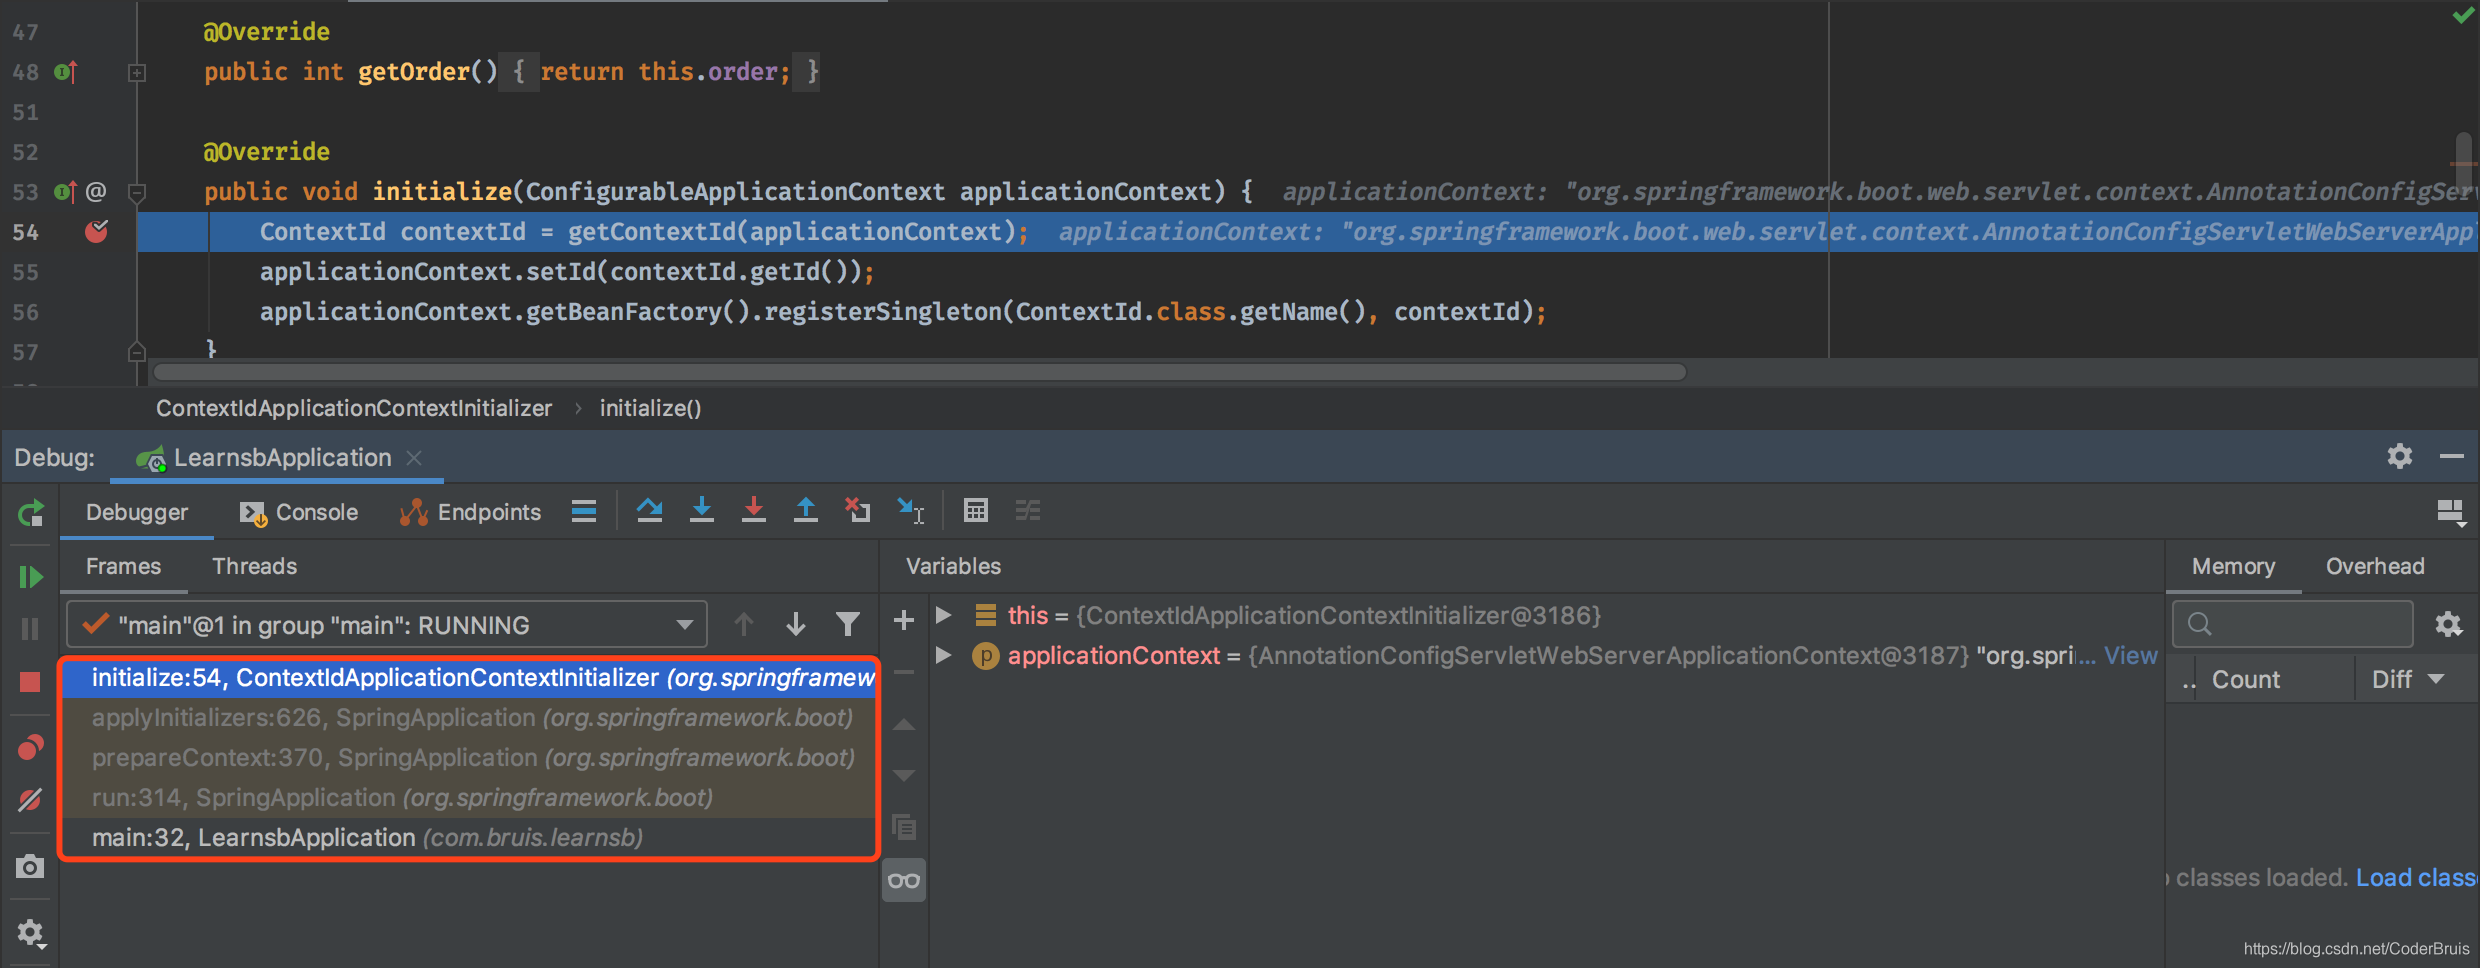Screen dimensions: 2480x968
Task: Select the Threads tab
Action: click(254, 566)
